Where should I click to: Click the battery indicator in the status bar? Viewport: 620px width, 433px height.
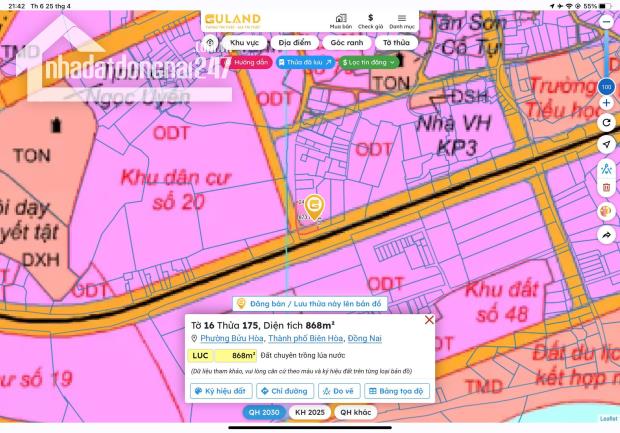[605, 6]
